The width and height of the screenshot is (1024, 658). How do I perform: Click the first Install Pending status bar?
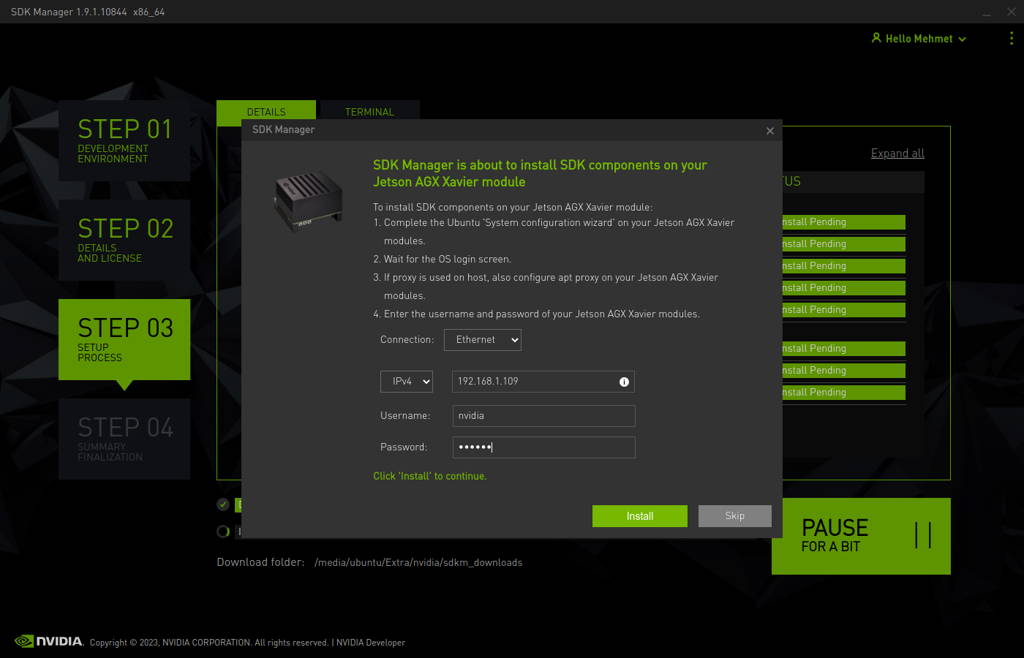pos(843,222)
